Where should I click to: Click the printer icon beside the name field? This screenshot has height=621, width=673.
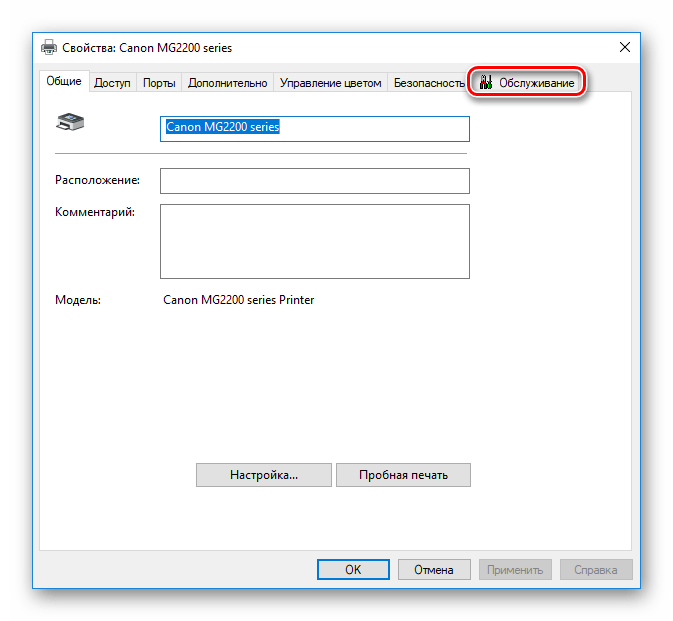(x=72, y=123)
